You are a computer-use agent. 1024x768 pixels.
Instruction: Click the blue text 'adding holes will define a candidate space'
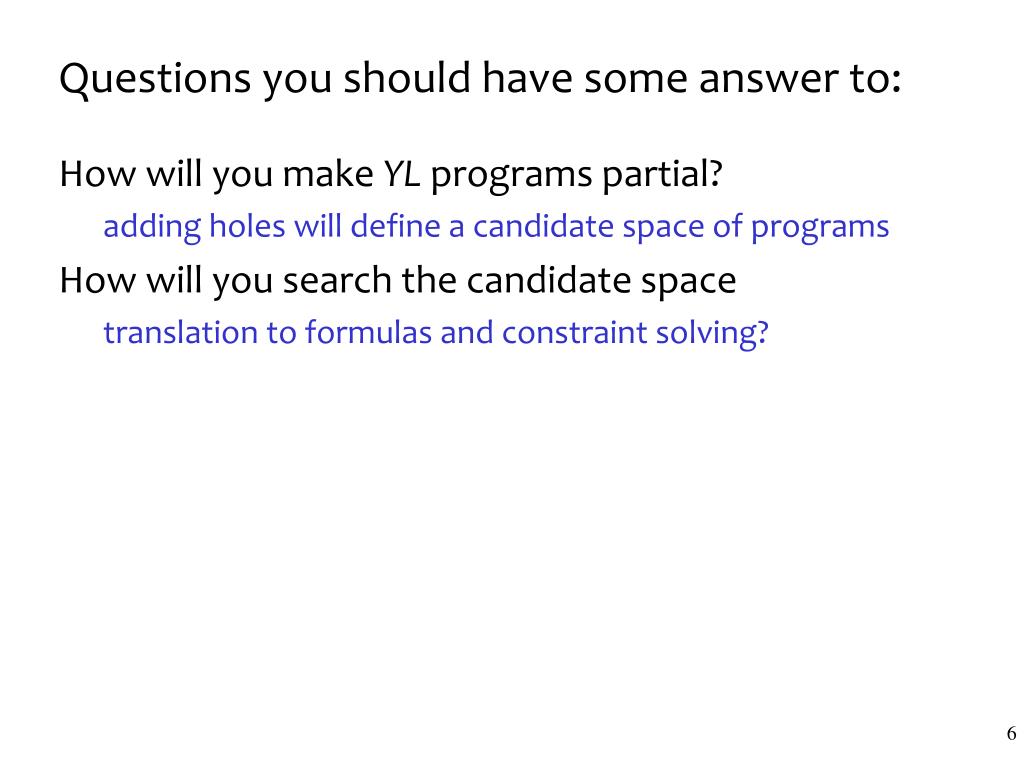point(404,227)
